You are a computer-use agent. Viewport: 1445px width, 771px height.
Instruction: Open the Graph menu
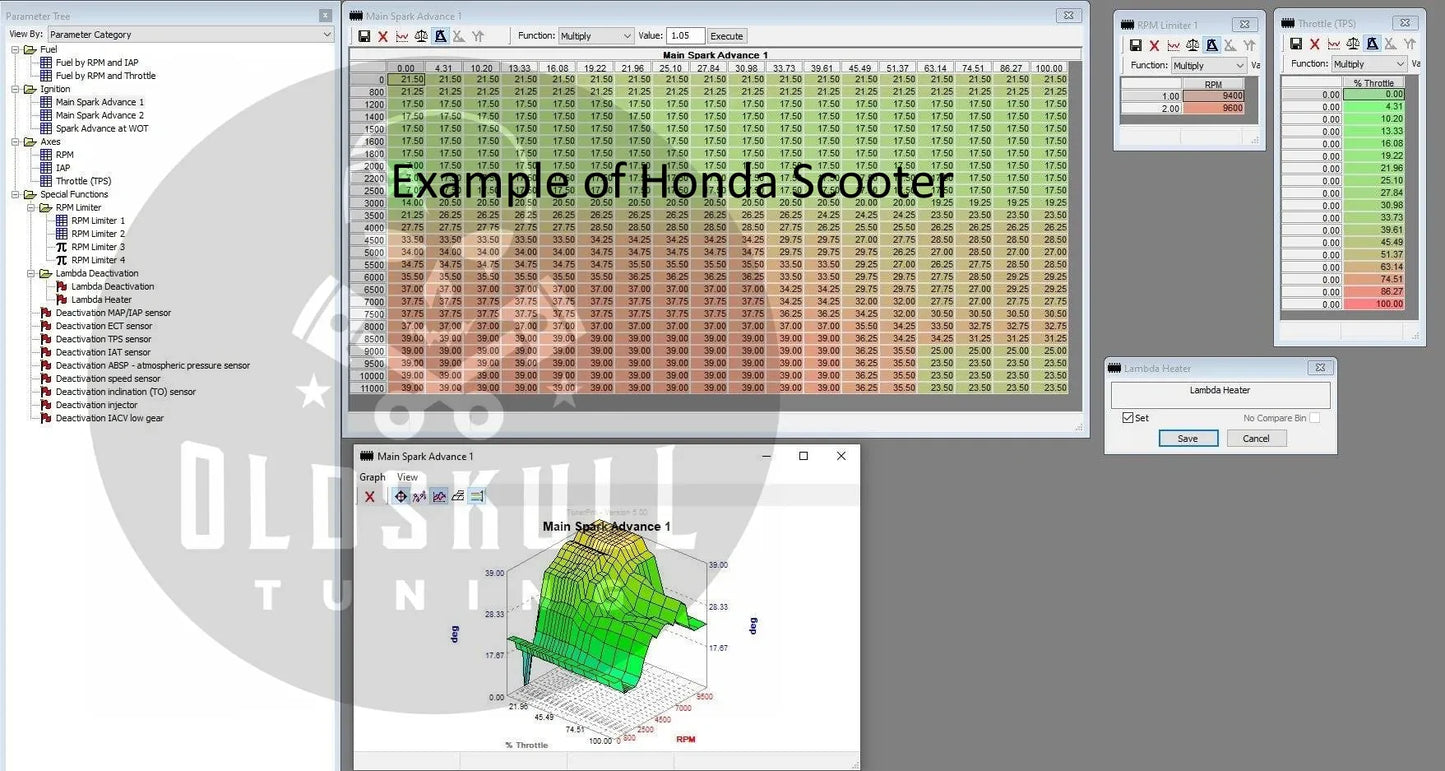pos(372,477)
